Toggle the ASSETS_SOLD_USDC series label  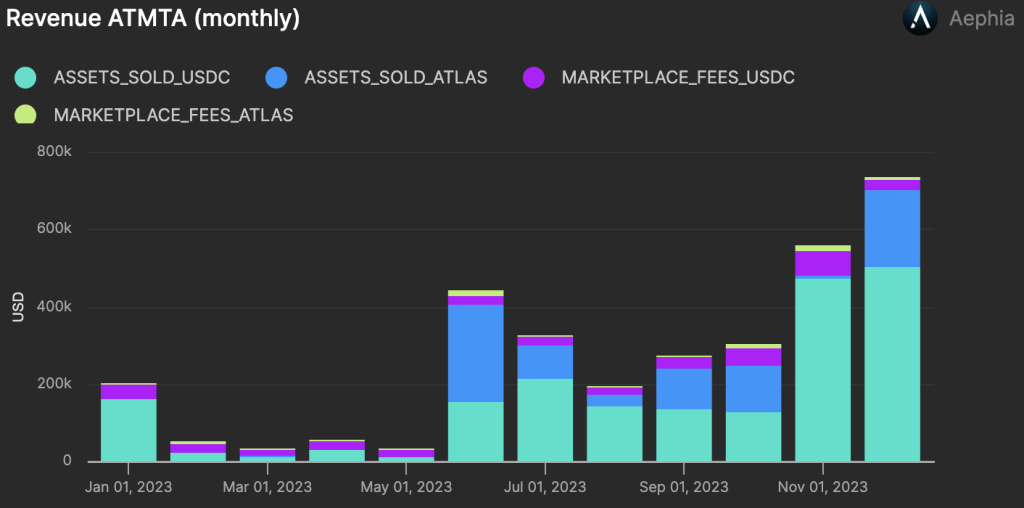pyautogui.click(x=129, y=77)
